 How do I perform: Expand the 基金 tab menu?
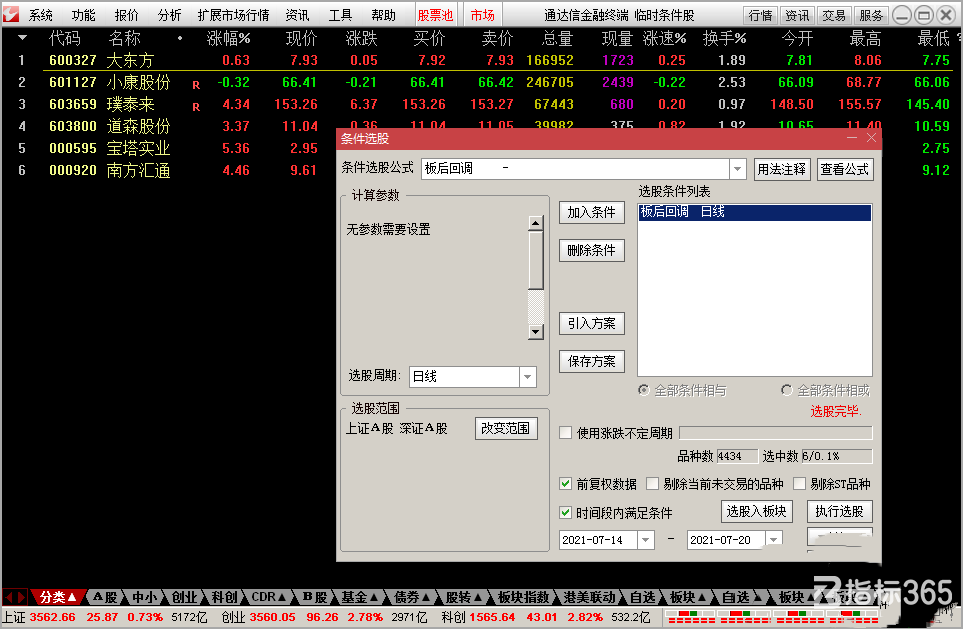pyautogui.click(x=372, y=597)
